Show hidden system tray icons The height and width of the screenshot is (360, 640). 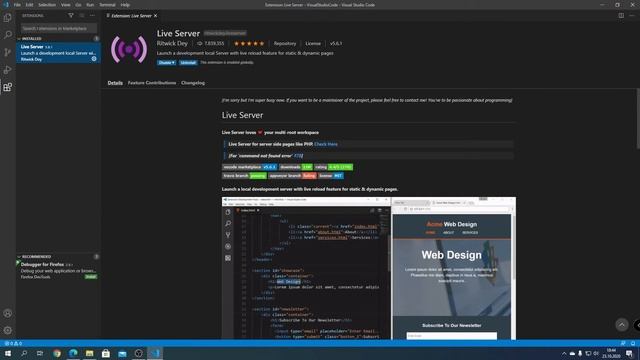(564, 353)
